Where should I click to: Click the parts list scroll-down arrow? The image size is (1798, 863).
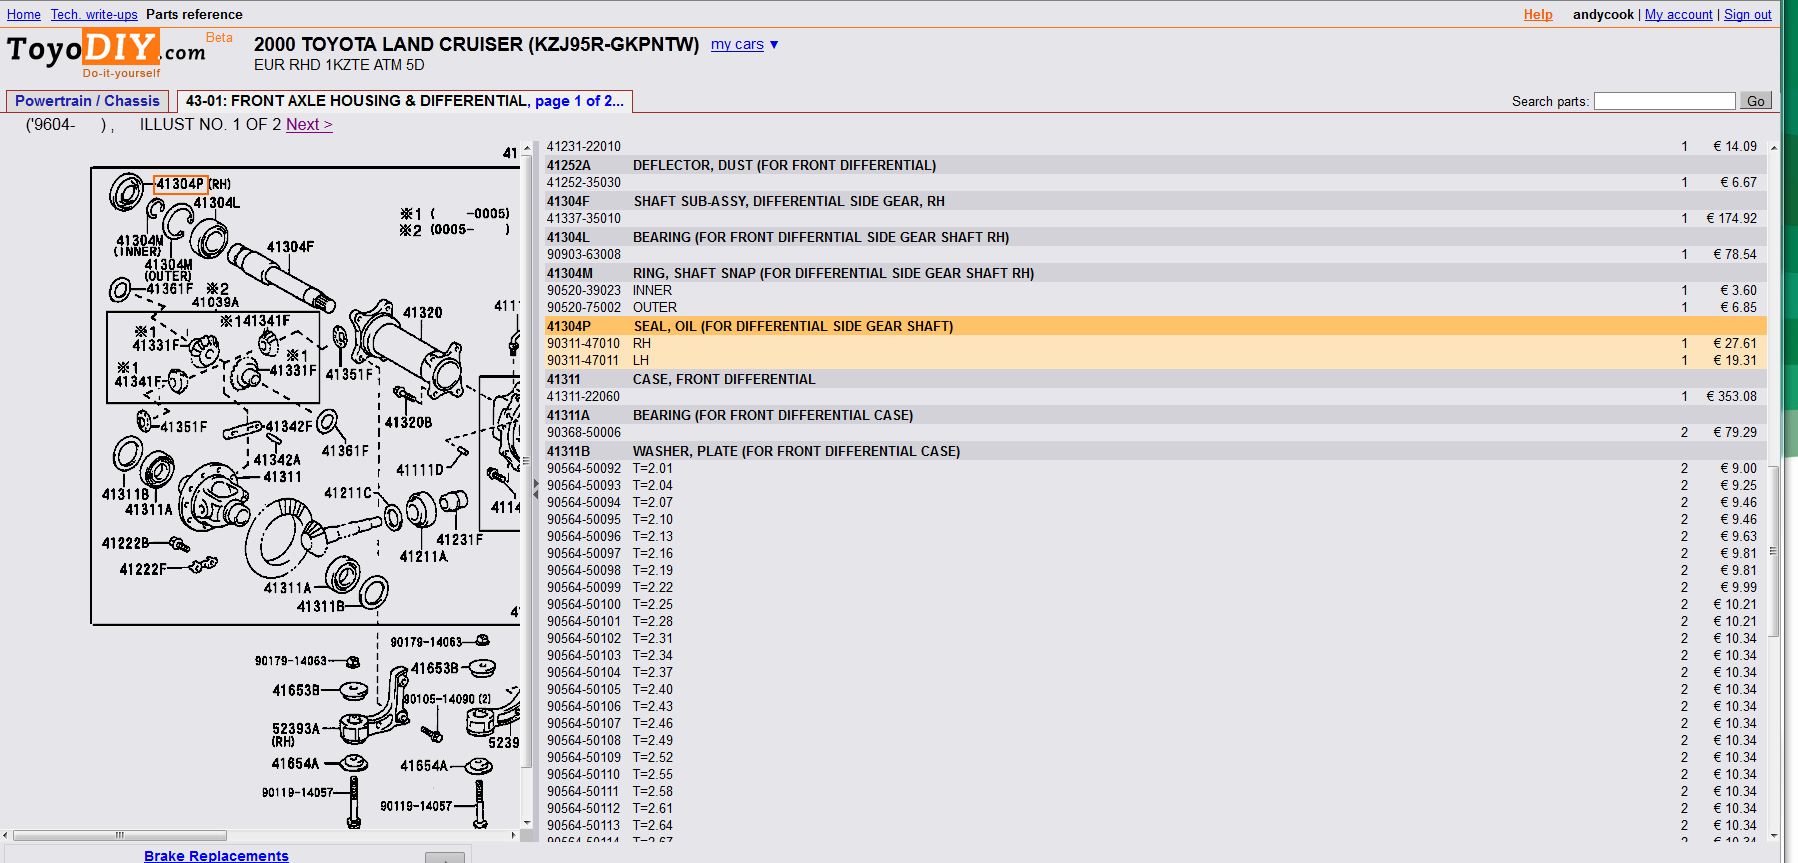click(1773, 836)
